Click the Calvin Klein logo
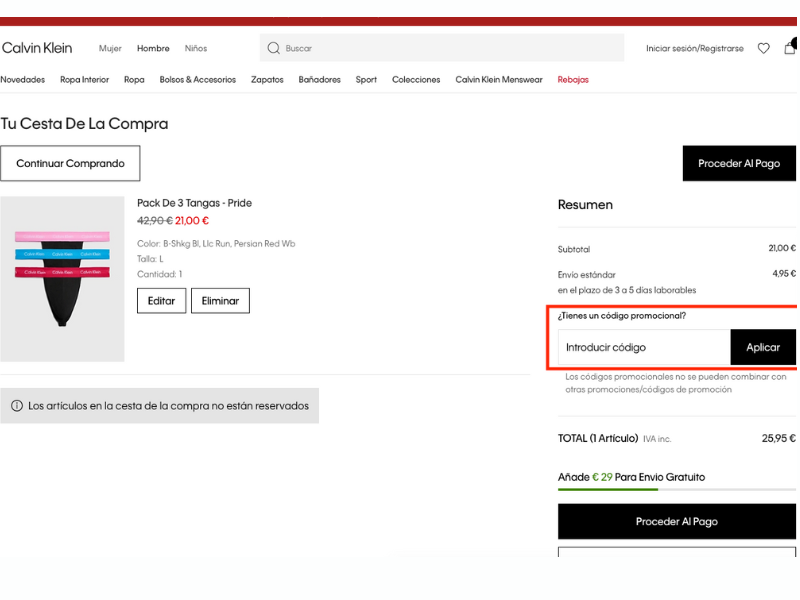800x600 pixels. (x=37, y=48)
